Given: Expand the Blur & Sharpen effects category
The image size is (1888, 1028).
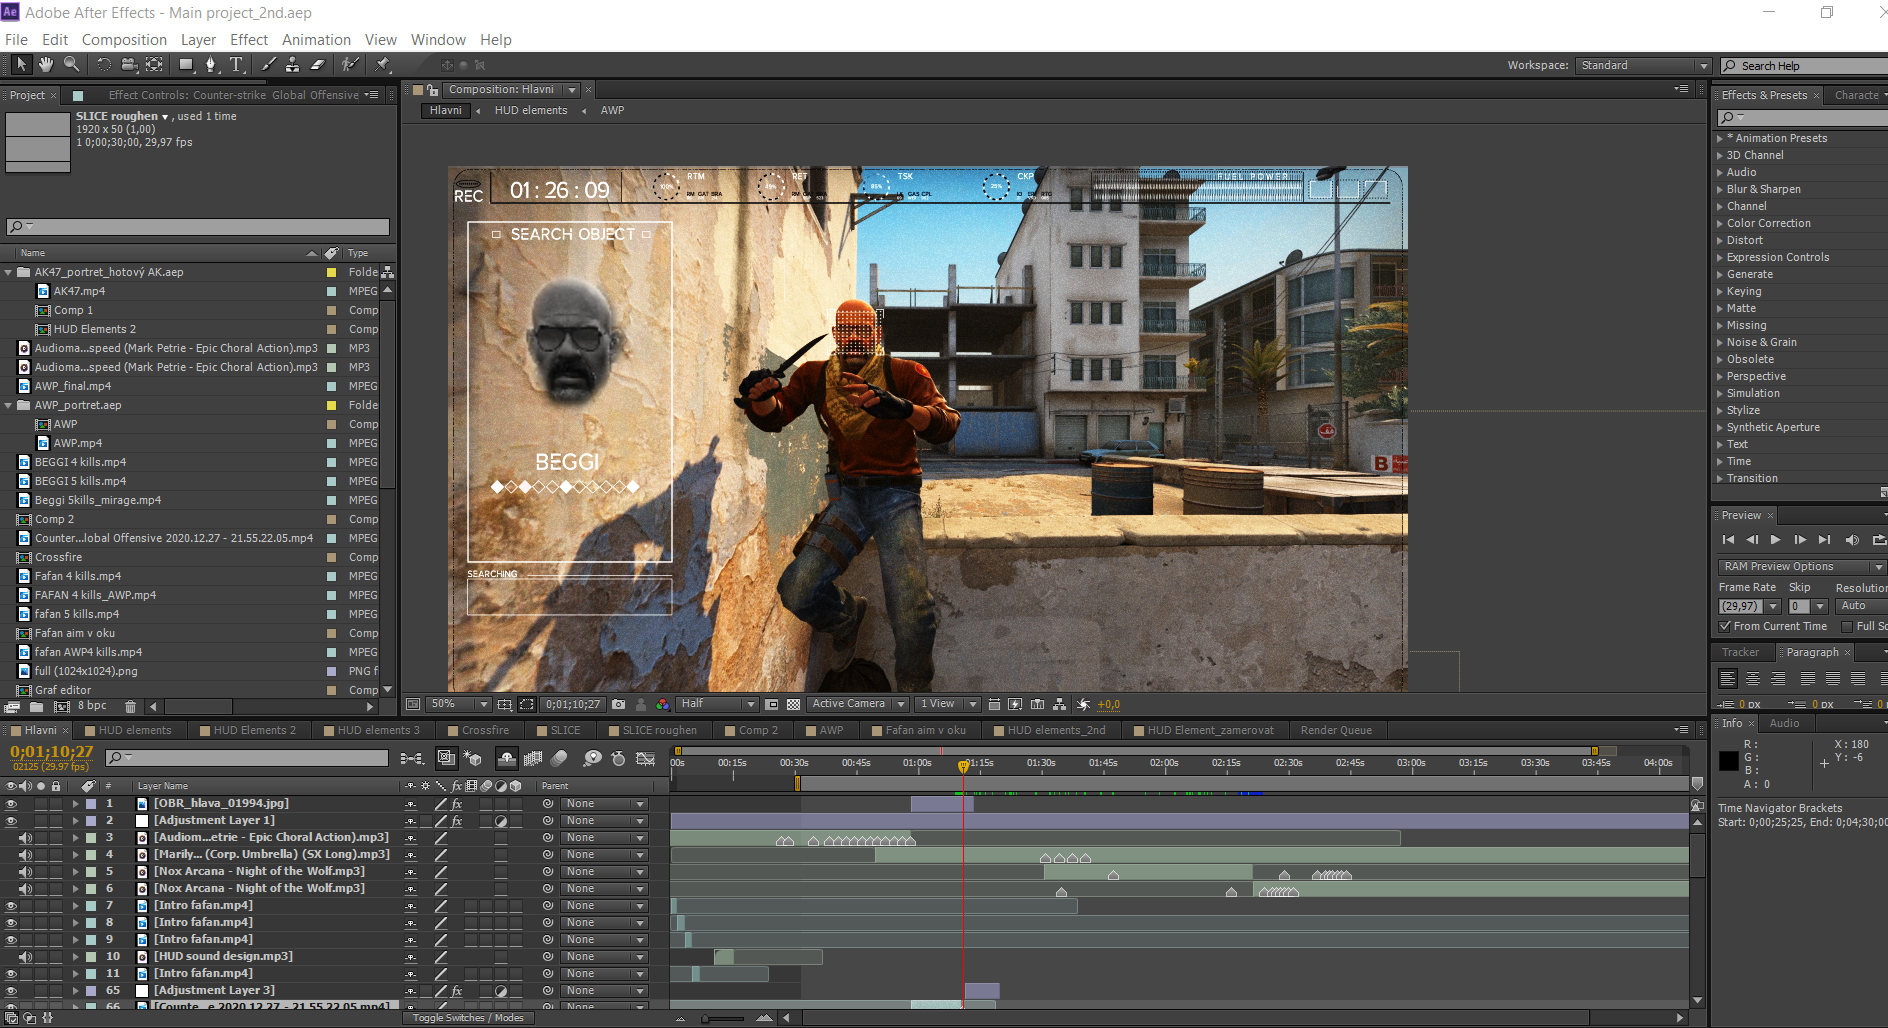Looking at the screenshot, I should (x=1720, y=189).
